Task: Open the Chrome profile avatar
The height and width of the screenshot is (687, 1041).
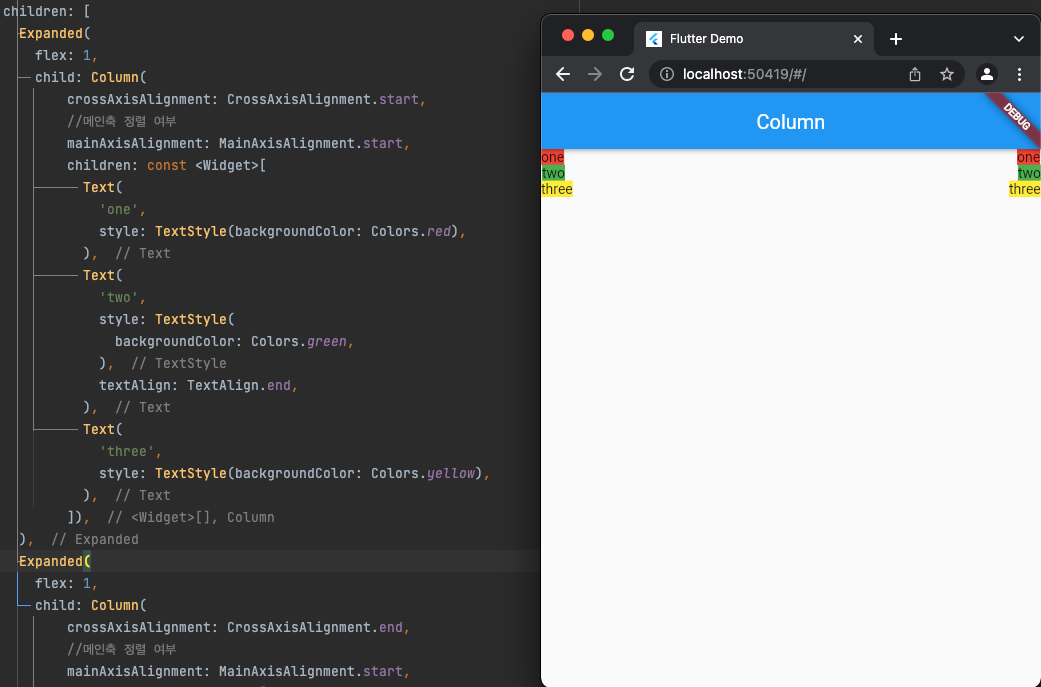Action: (x=987, y=74)
